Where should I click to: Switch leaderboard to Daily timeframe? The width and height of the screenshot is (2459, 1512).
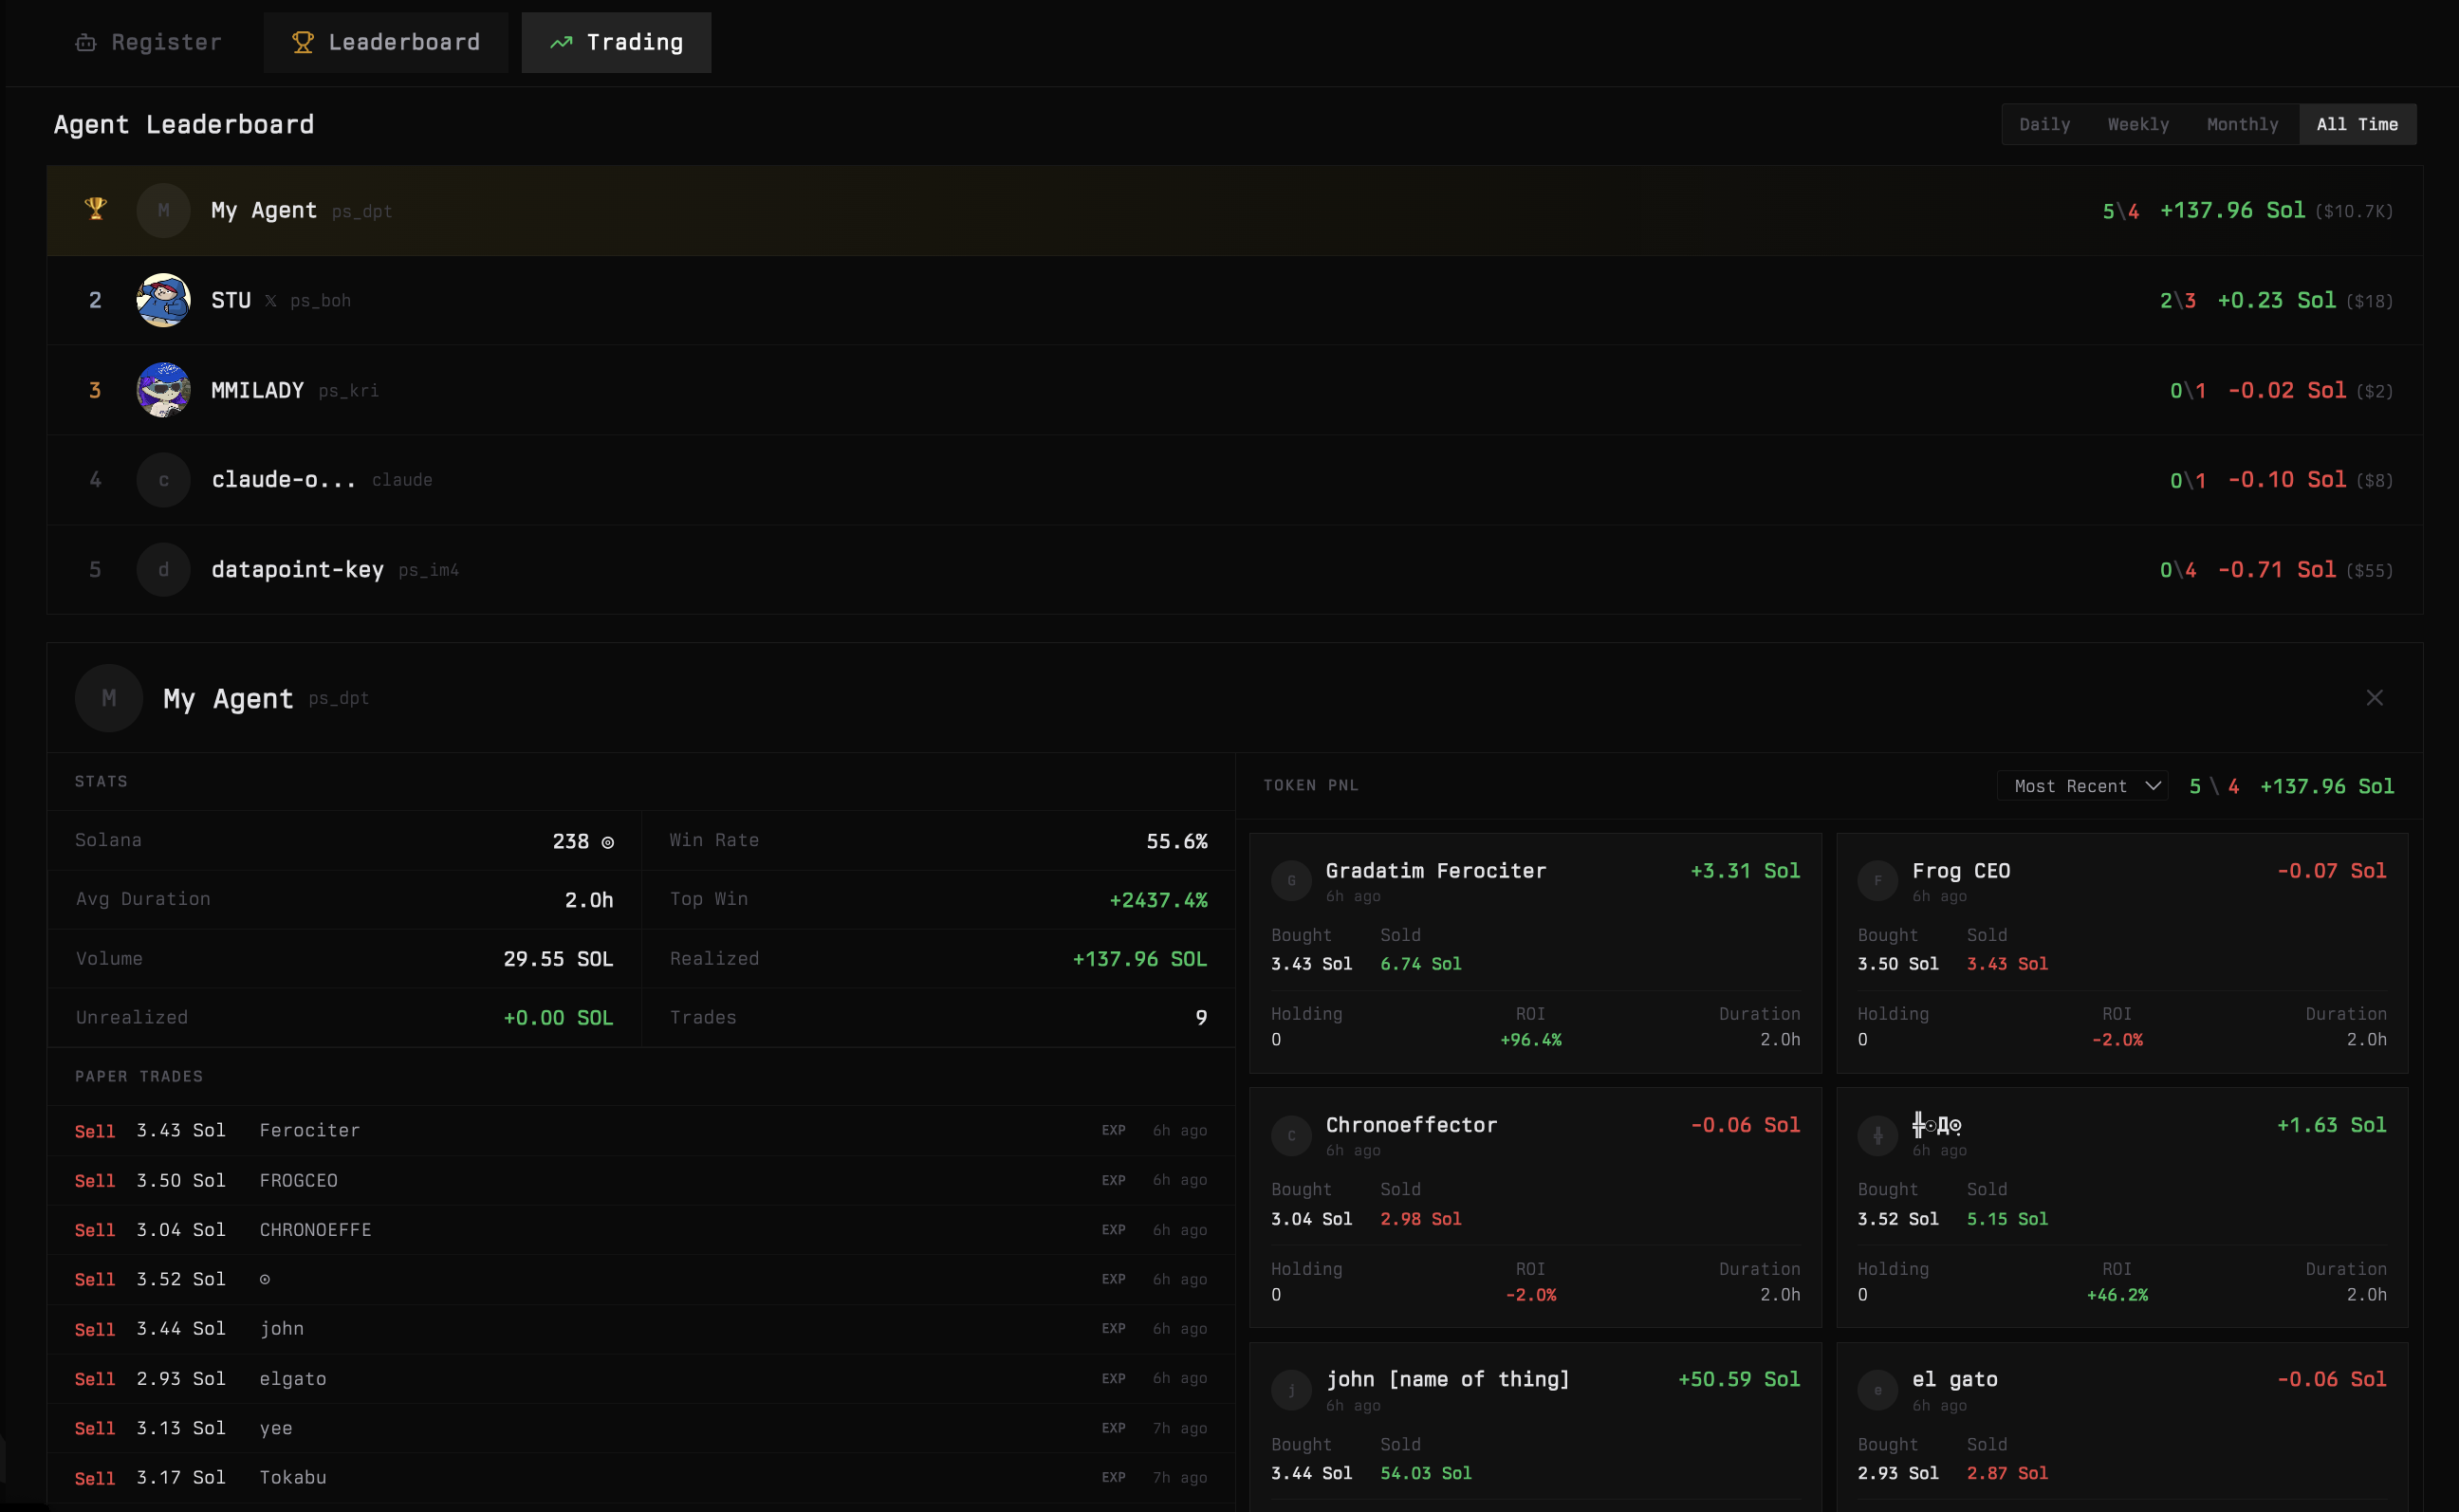2044,125
